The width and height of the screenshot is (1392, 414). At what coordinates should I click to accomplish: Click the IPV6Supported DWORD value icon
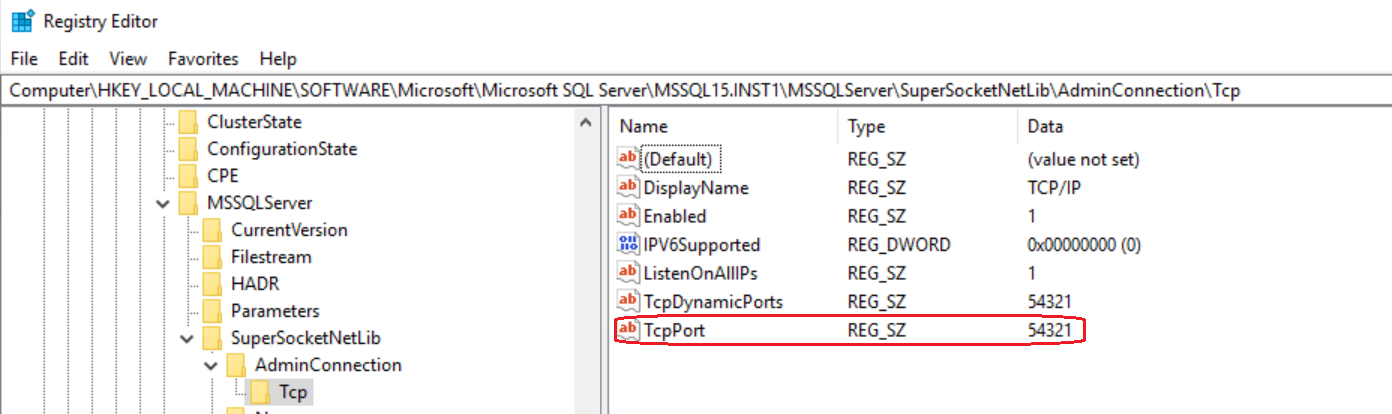(628, 244)
